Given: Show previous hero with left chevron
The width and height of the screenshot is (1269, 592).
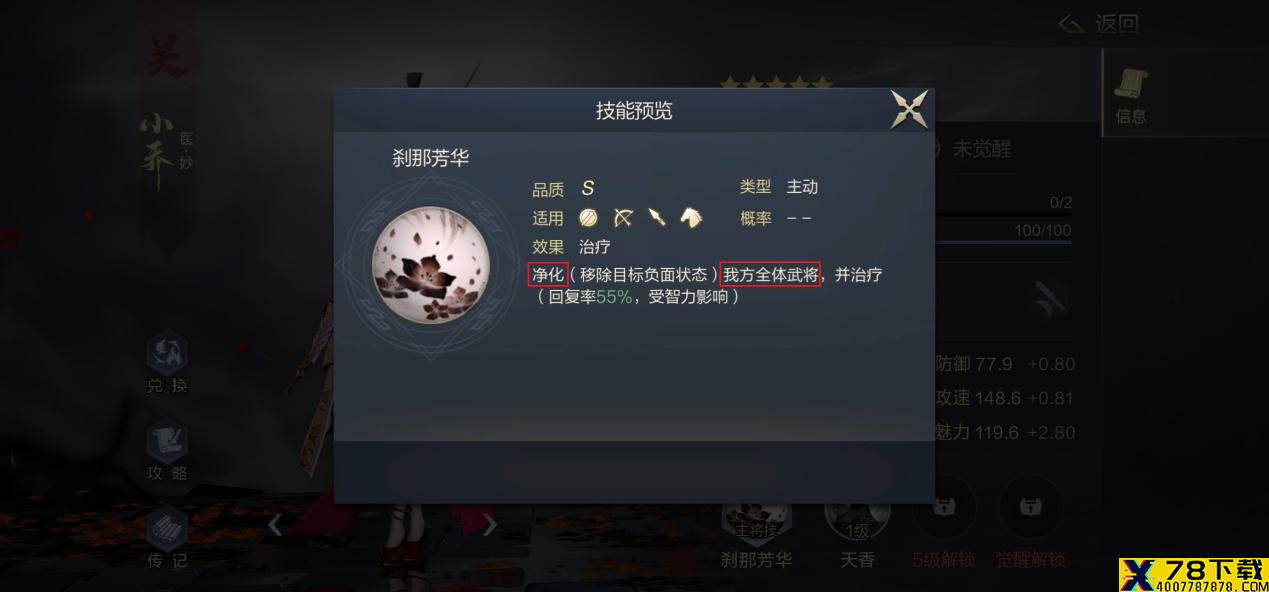Looking at the screenshot, I should click(275, 524).
